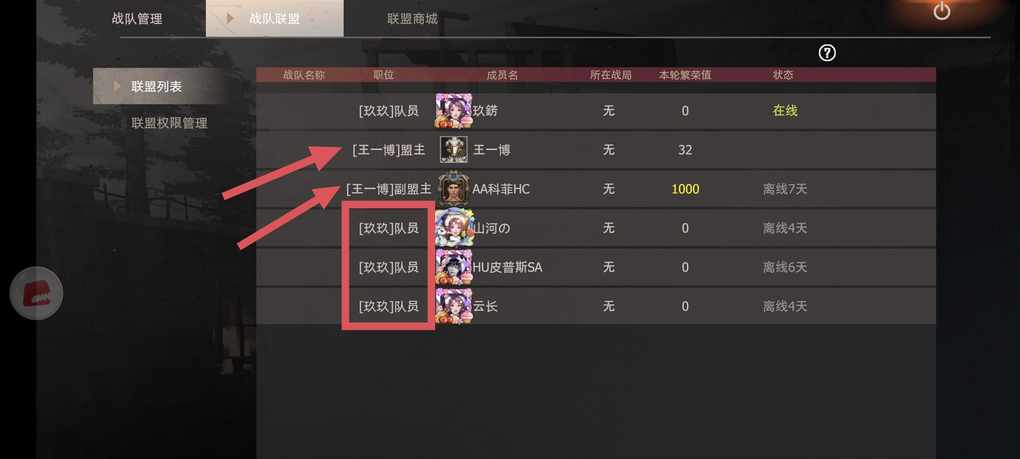Image resolution: width=1020 pixels, height=459 pixels.
Task: Select 联盟列表 in the sidebar
Action: [159, 86]
